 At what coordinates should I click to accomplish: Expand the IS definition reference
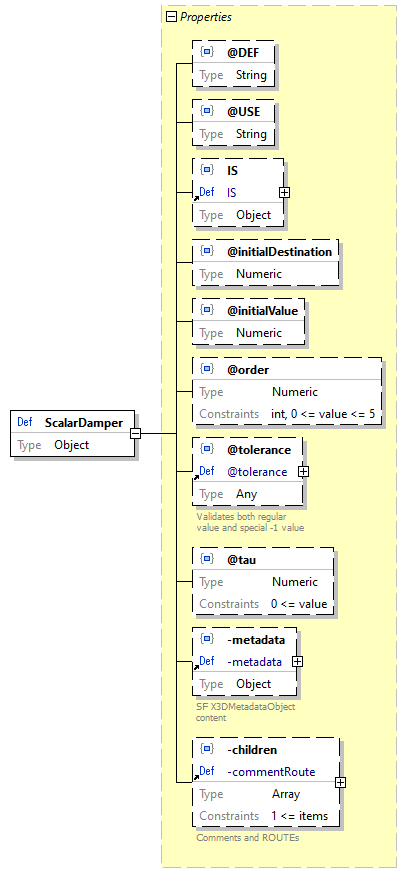[x=284, y=192]
